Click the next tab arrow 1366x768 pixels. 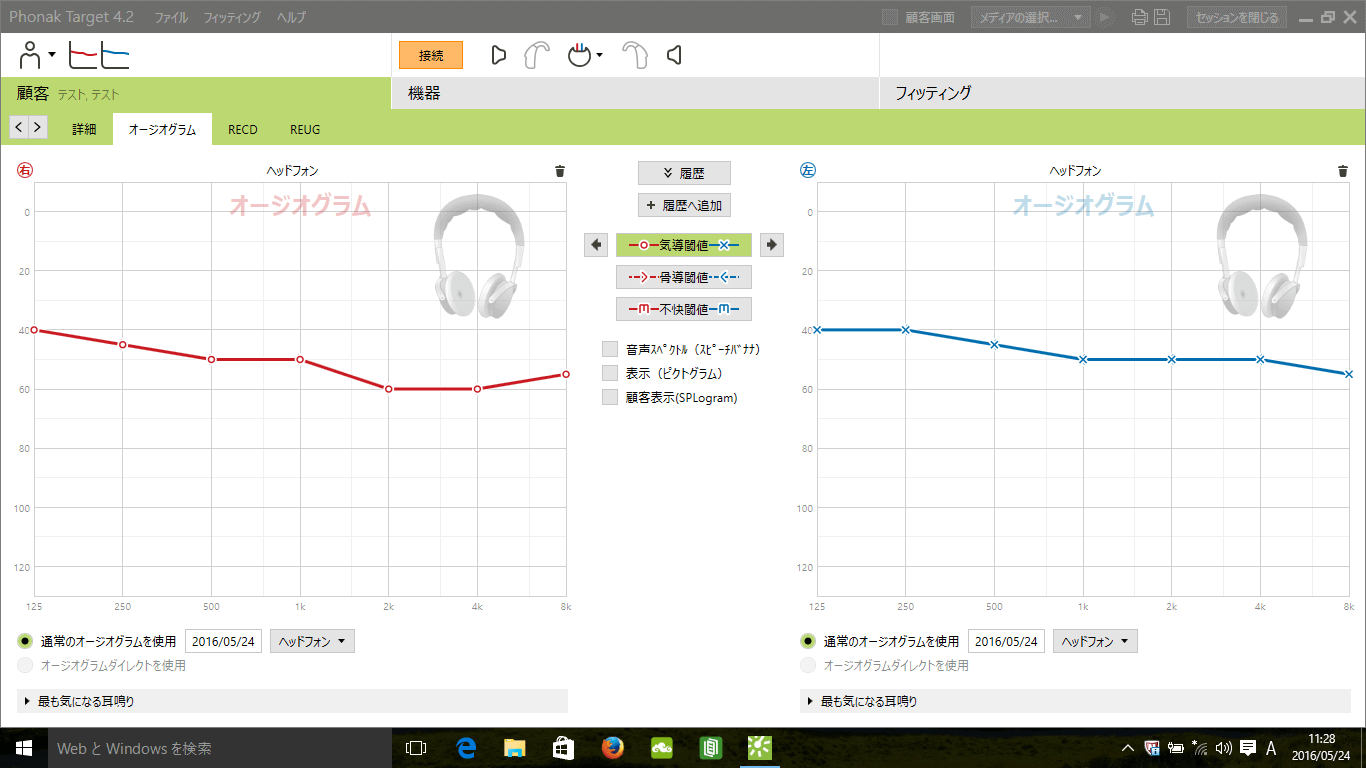pos(37,127)
